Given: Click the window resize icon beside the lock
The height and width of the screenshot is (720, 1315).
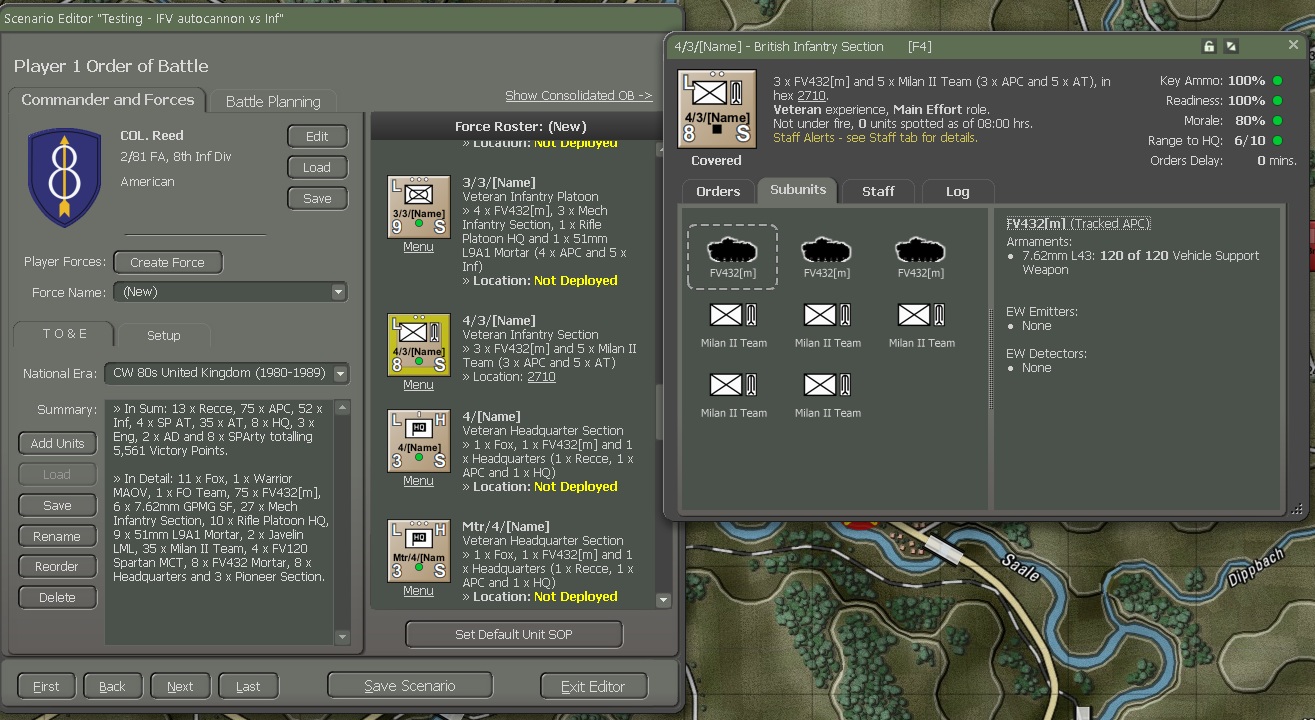Looking at the screenshot, I should [x=1231, y=46].
